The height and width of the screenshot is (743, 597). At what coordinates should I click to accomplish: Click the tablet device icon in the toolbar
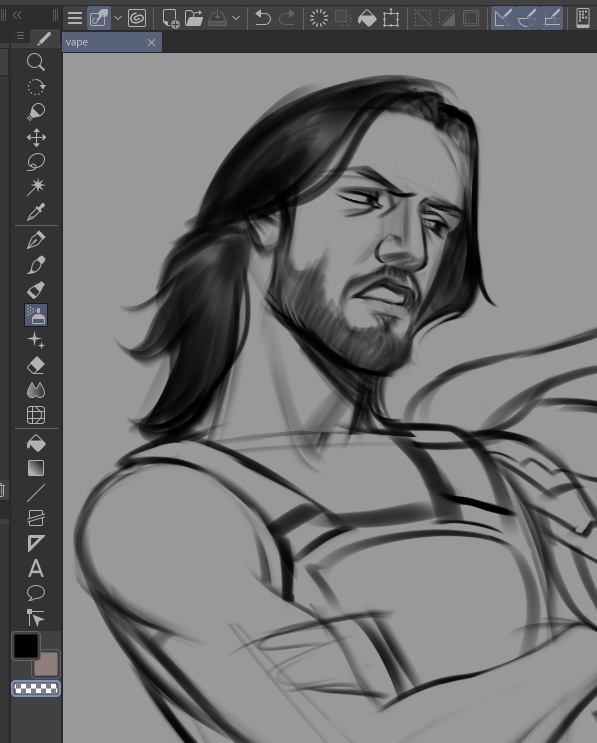coord(582,18)
